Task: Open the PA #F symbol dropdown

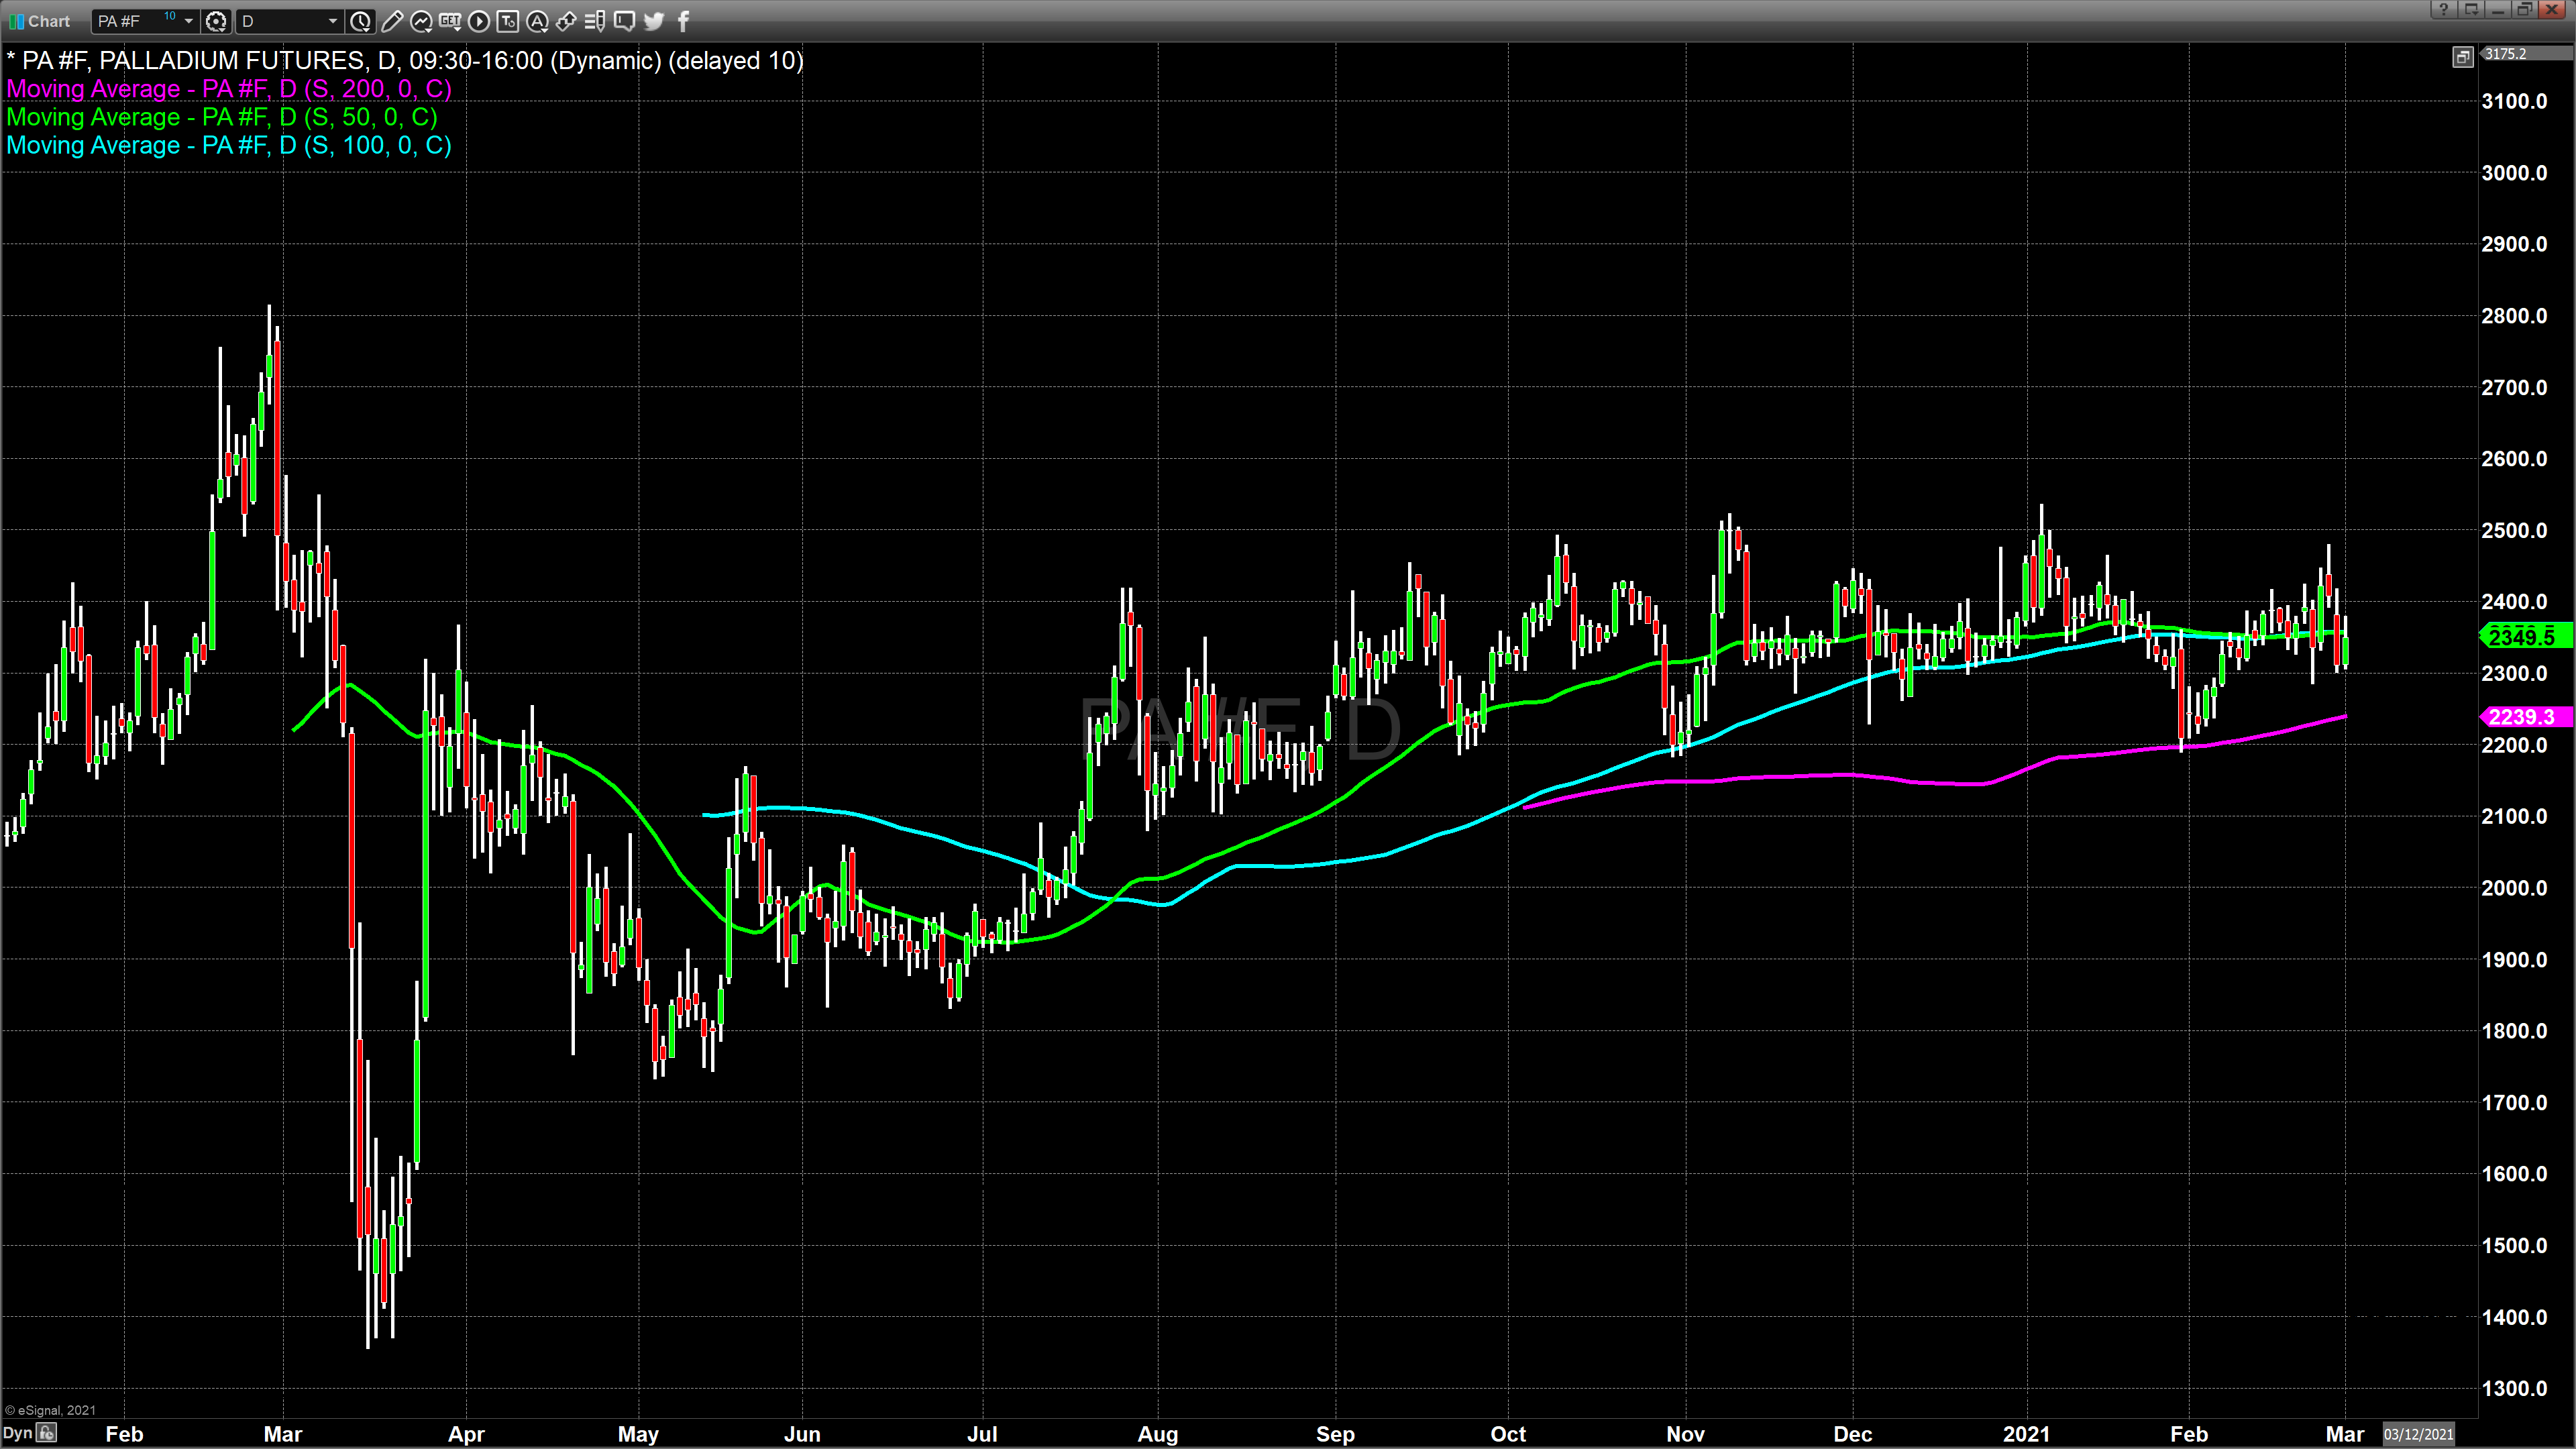Action: point(188,21)
